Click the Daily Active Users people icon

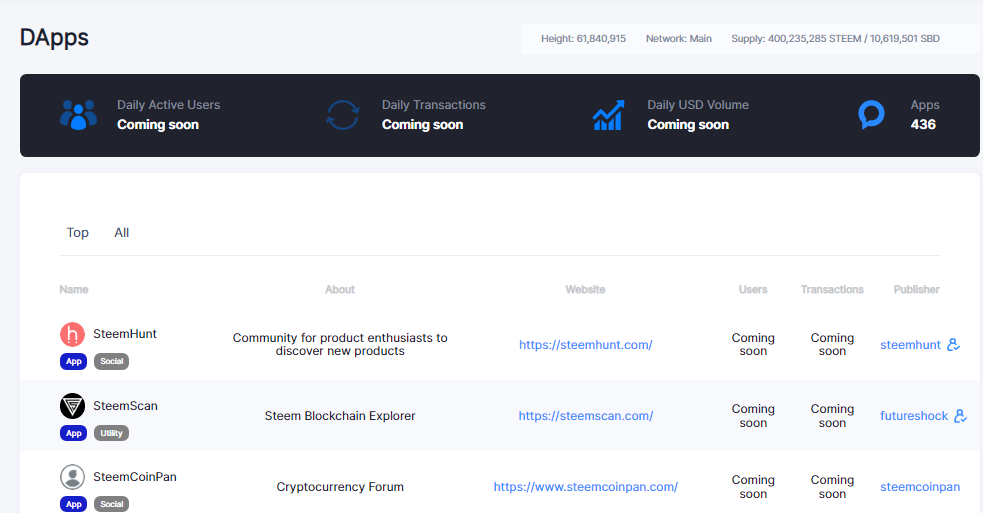pos(78,115)
